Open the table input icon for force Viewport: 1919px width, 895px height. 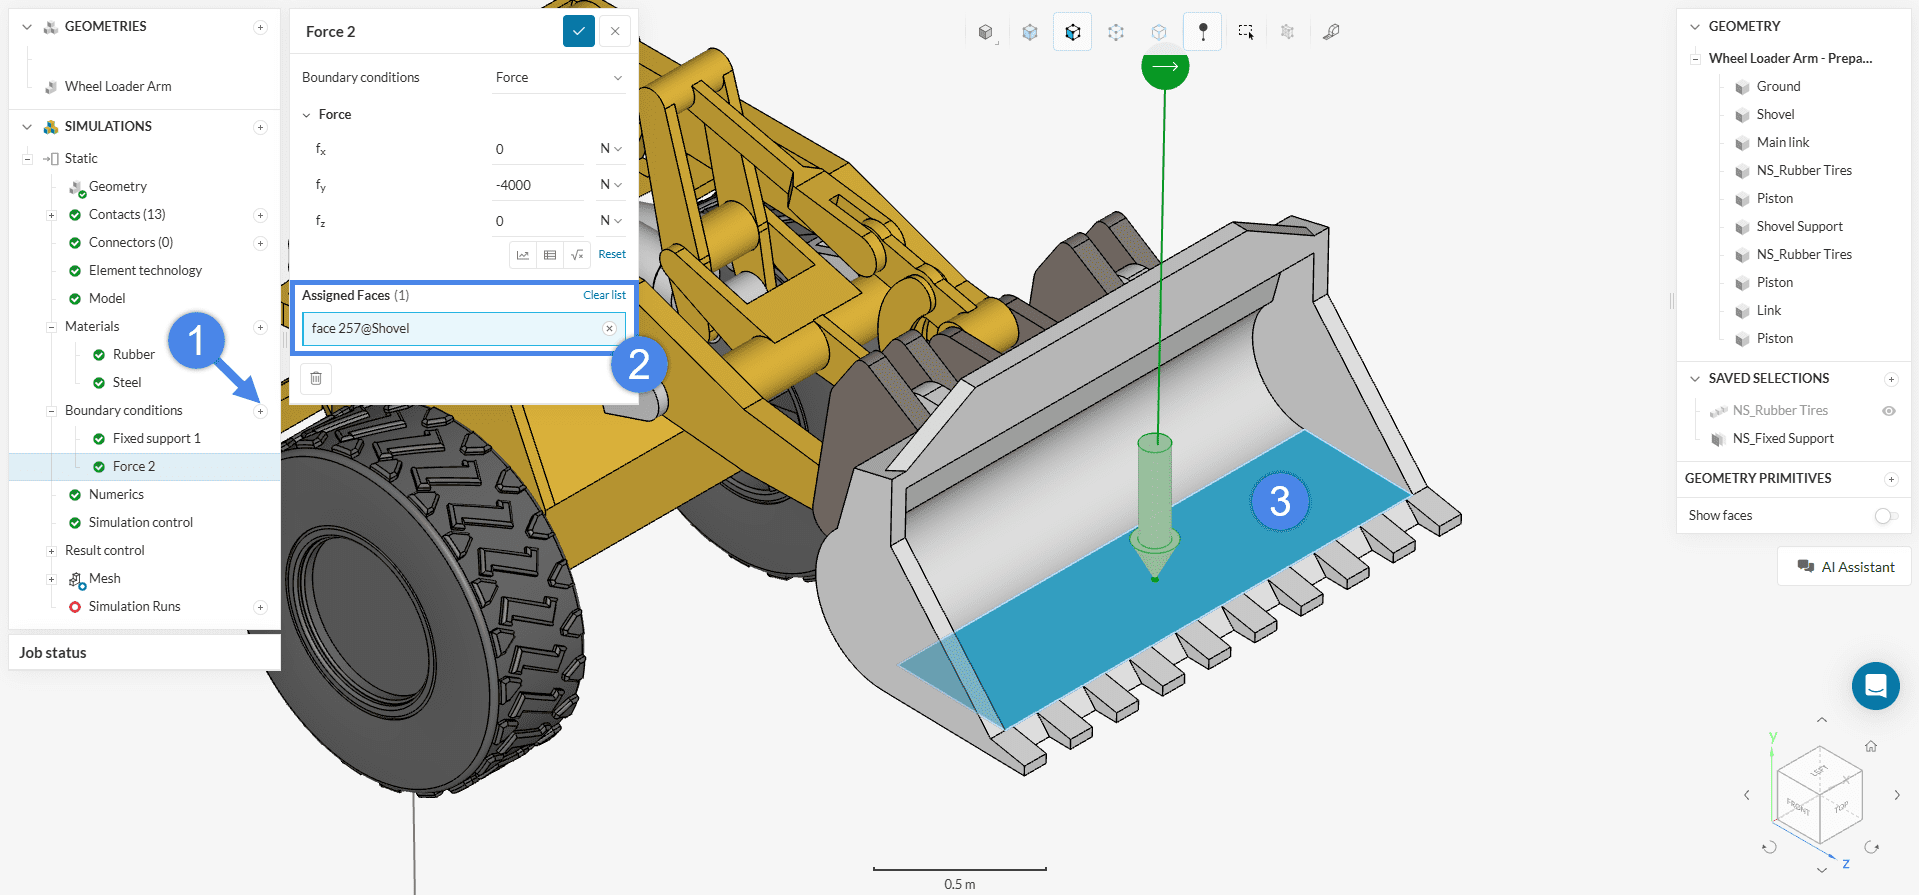tap(550, 255)
